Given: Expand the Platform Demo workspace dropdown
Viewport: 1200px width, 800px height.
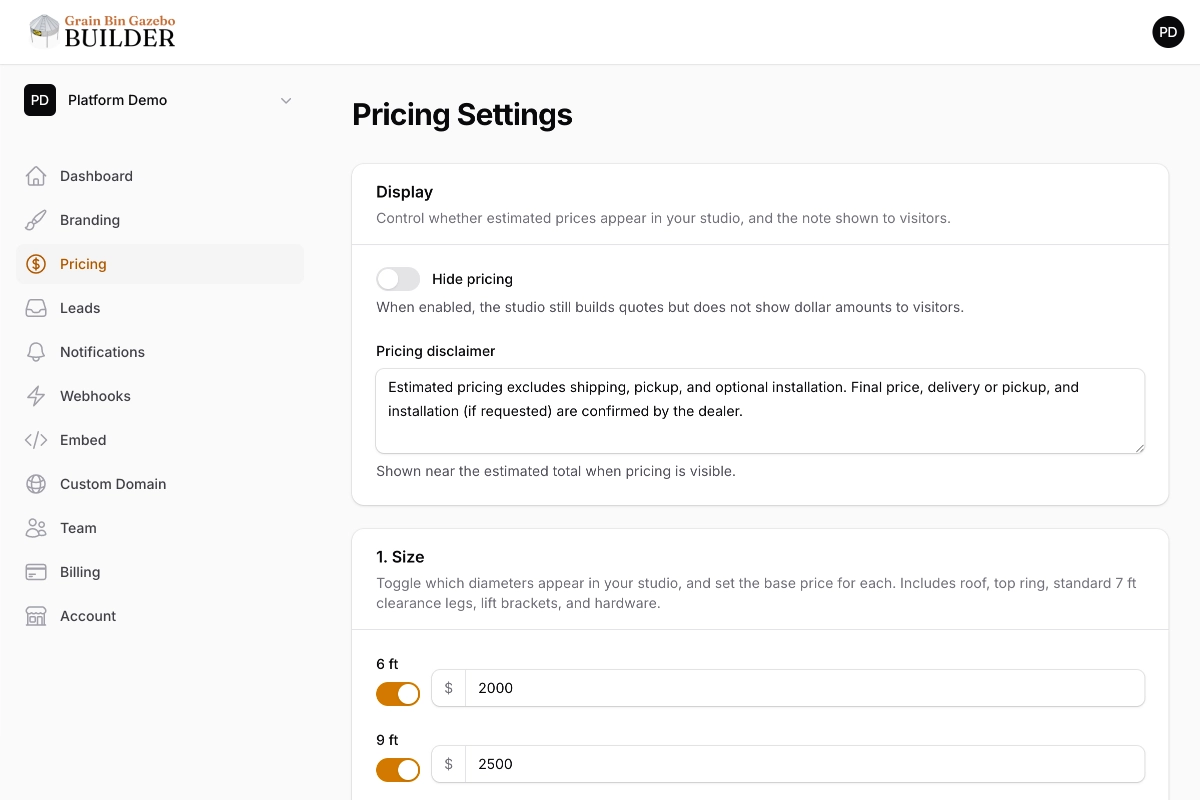Looking at the screenshot, I should tap(286, 100).
